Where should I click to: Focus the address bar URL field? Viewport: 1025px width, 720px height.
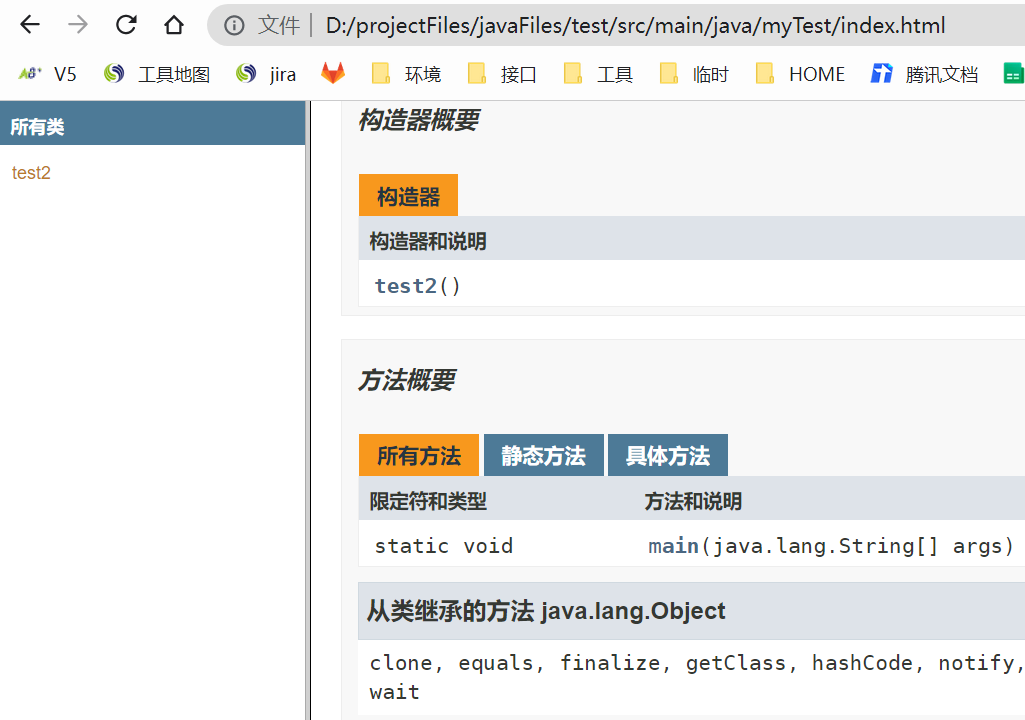click(635, 26)
